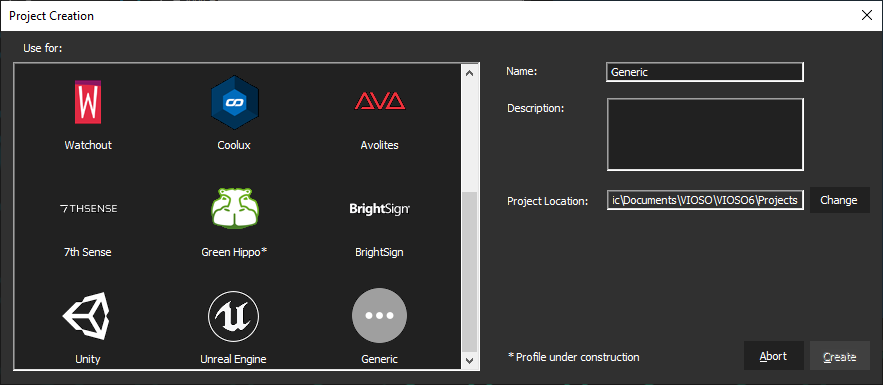Click the Unity text label

click(87, 359)
